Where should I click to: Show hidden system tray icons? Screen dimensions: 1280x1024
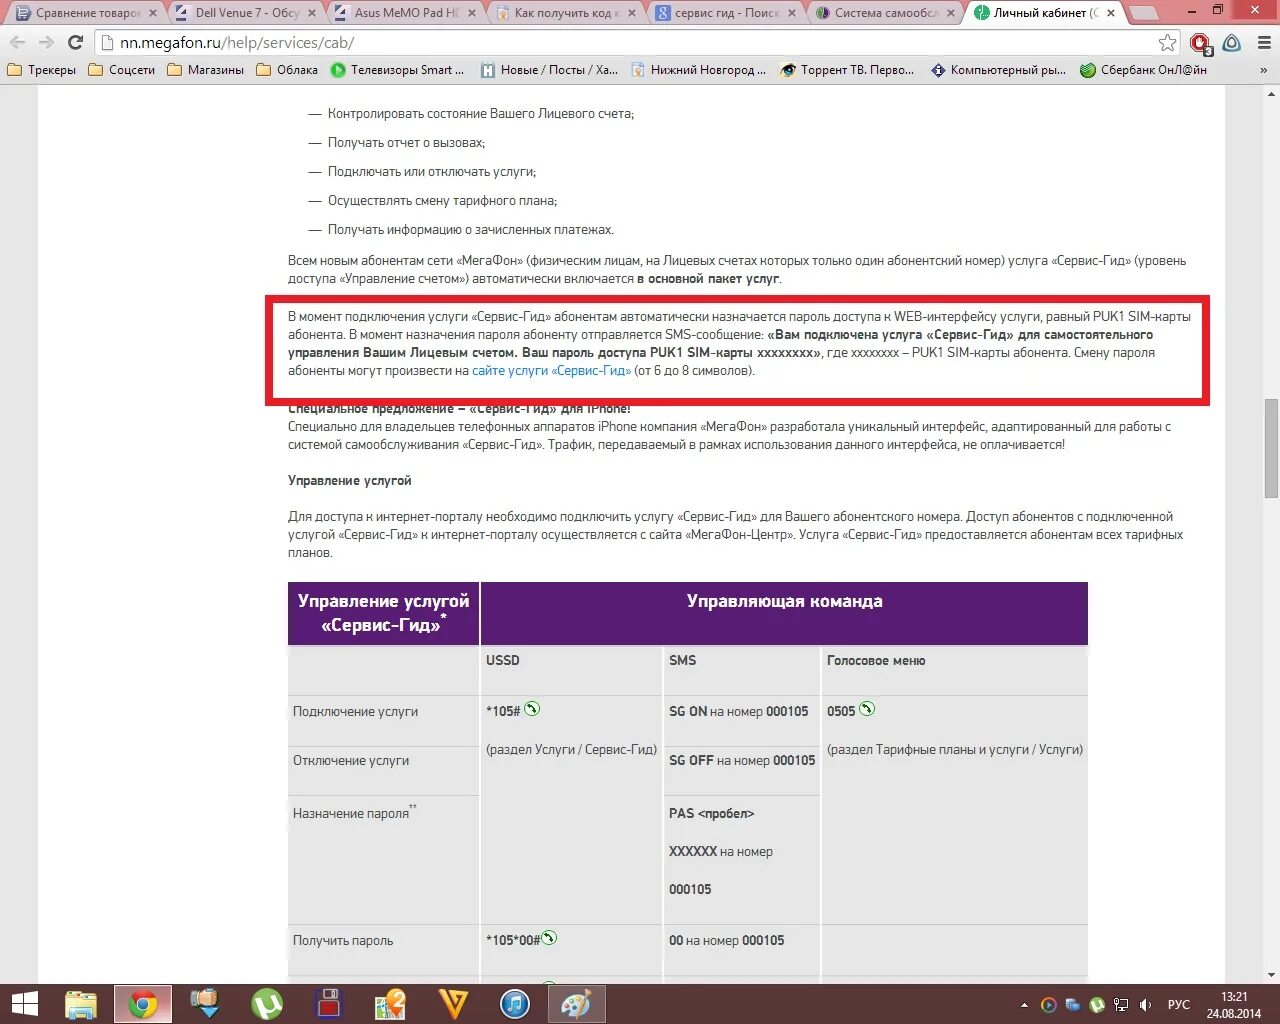[1024, 1005]
